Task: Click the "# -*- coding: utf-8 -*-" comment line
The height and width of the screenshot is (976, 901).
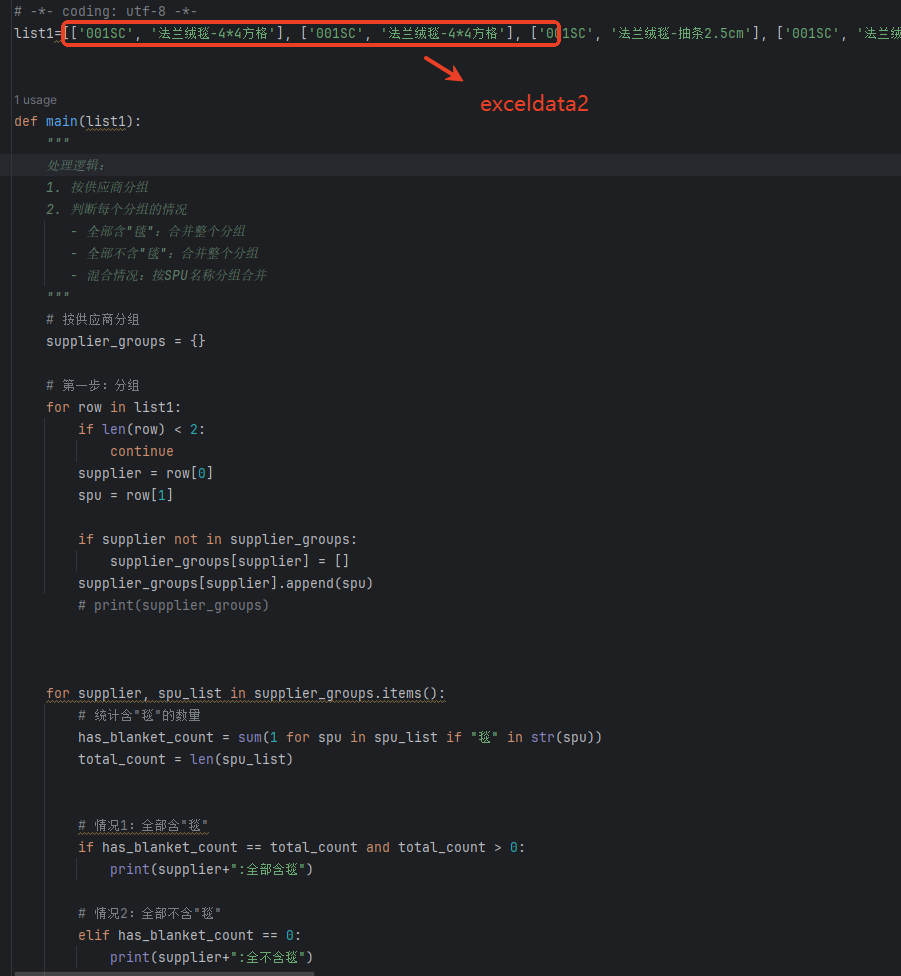Action: coord(105,11)
